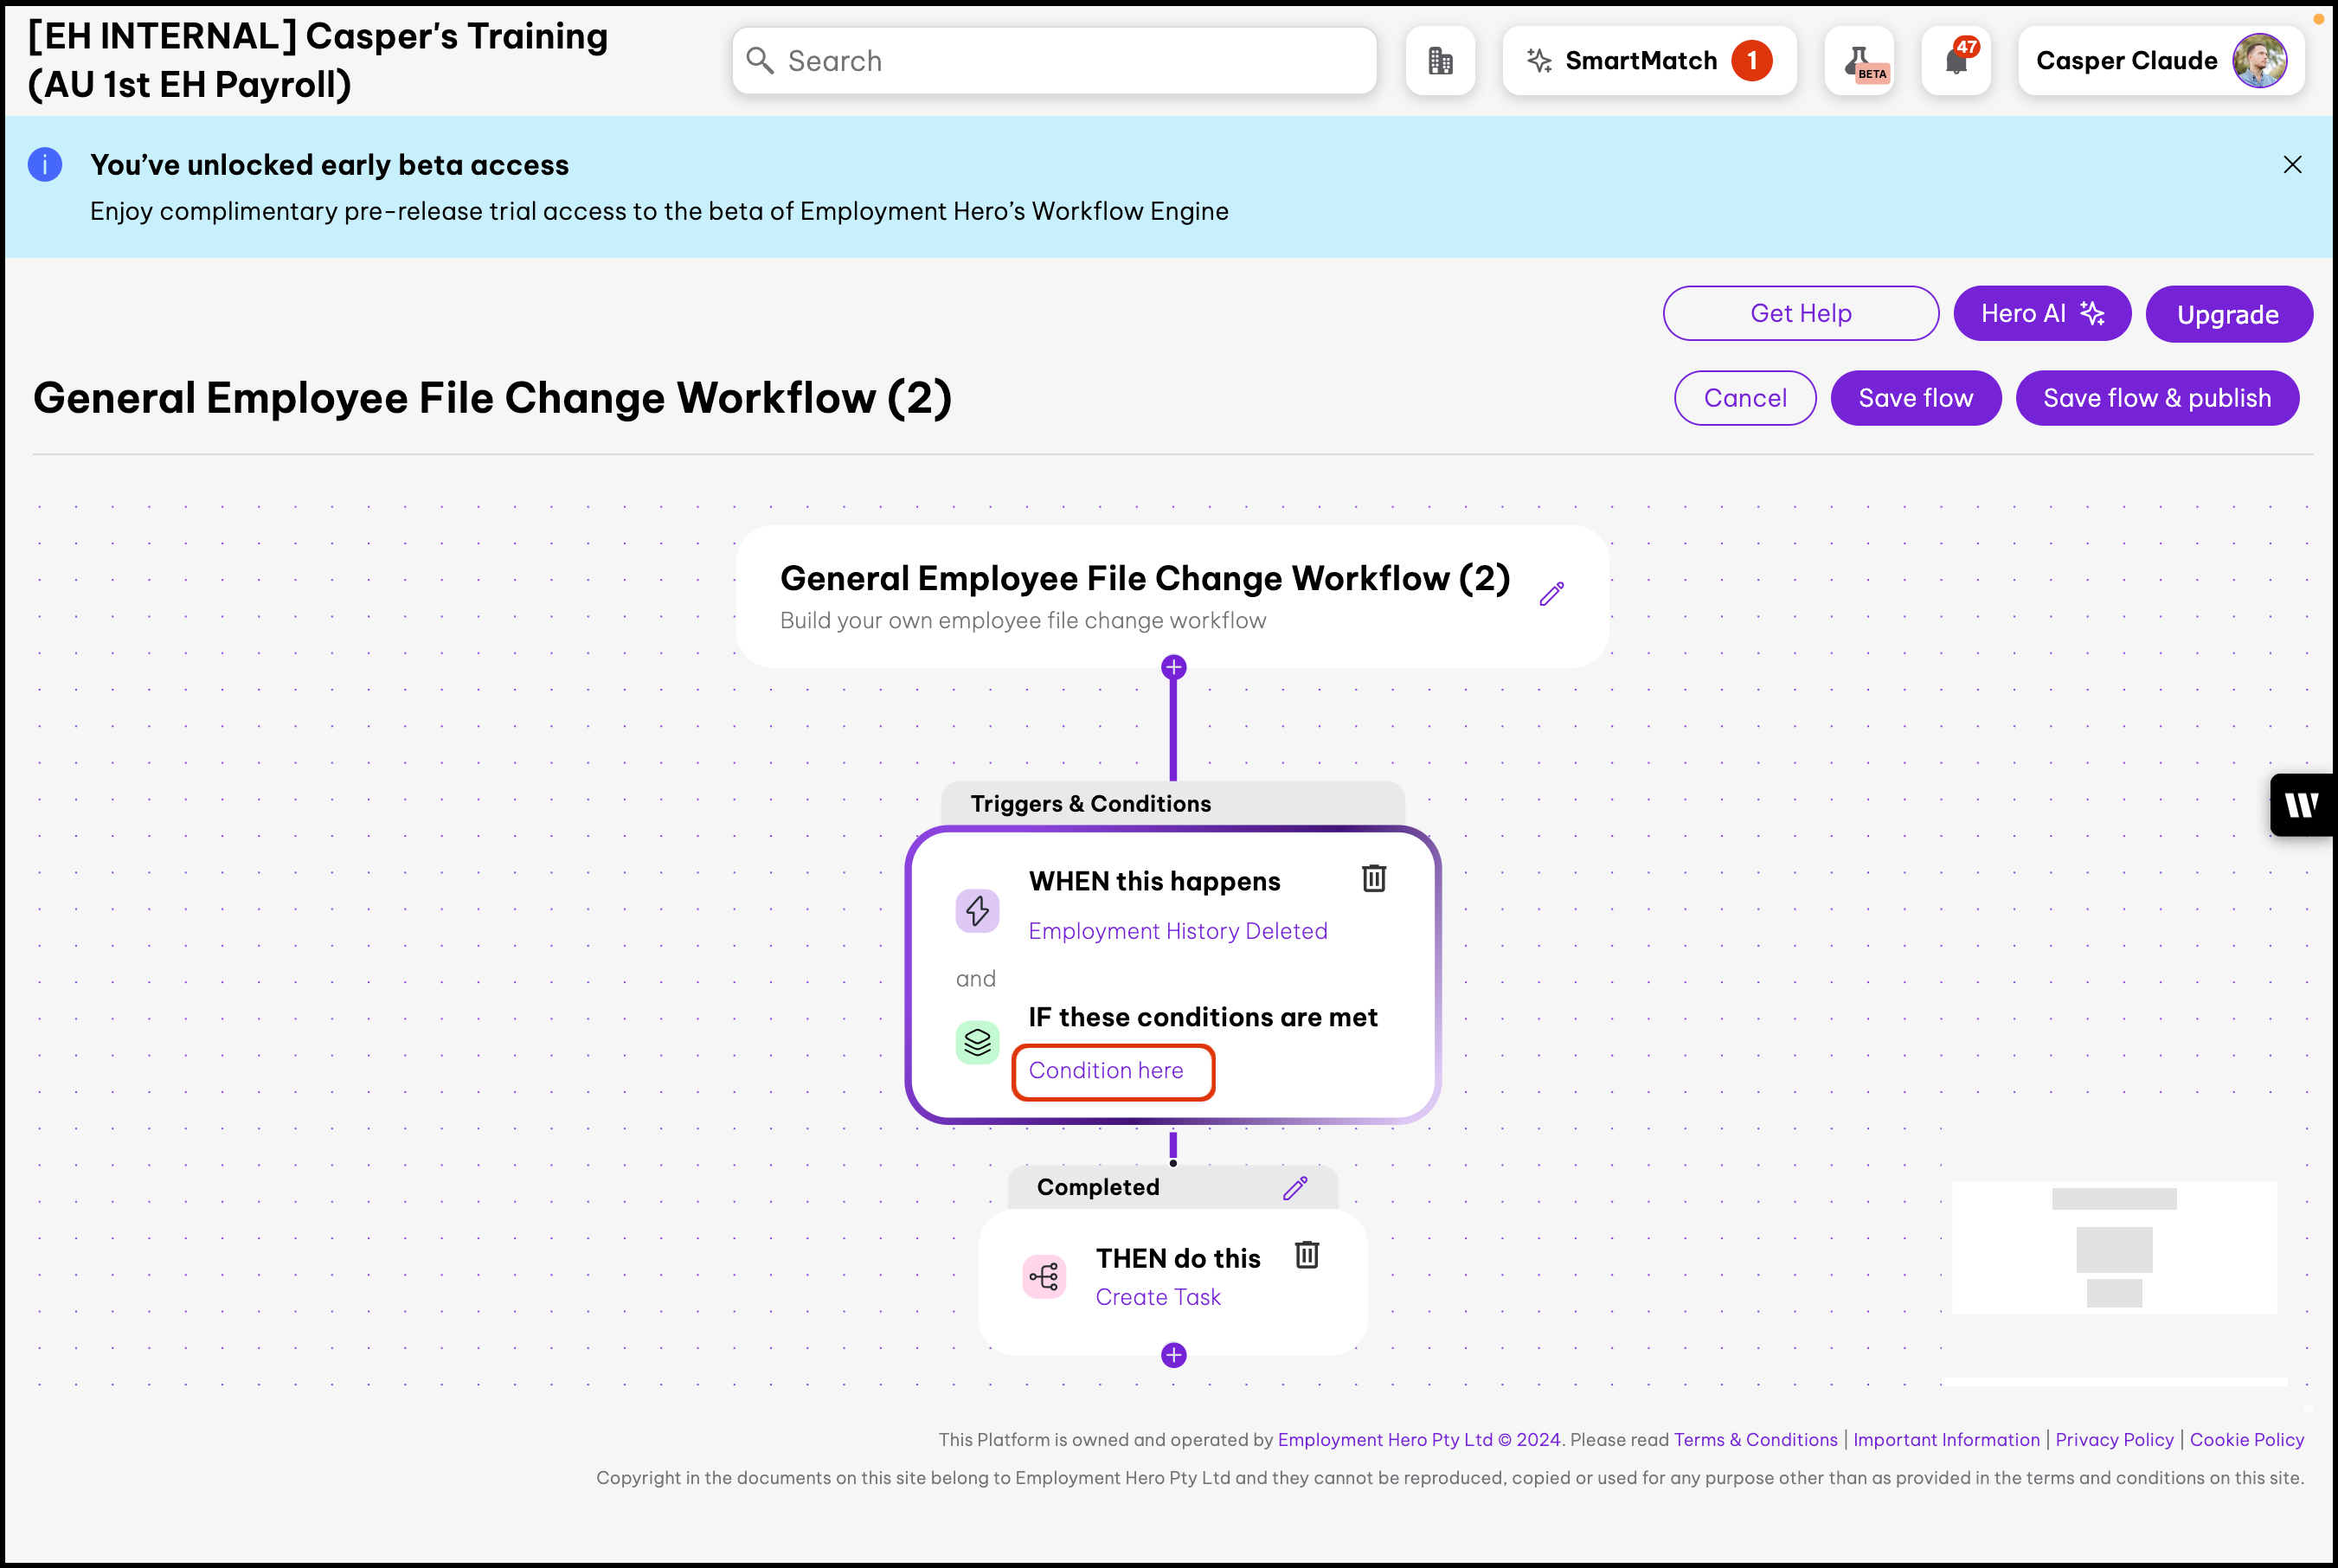Dismiss the beta access banner

coord(2292,165)
